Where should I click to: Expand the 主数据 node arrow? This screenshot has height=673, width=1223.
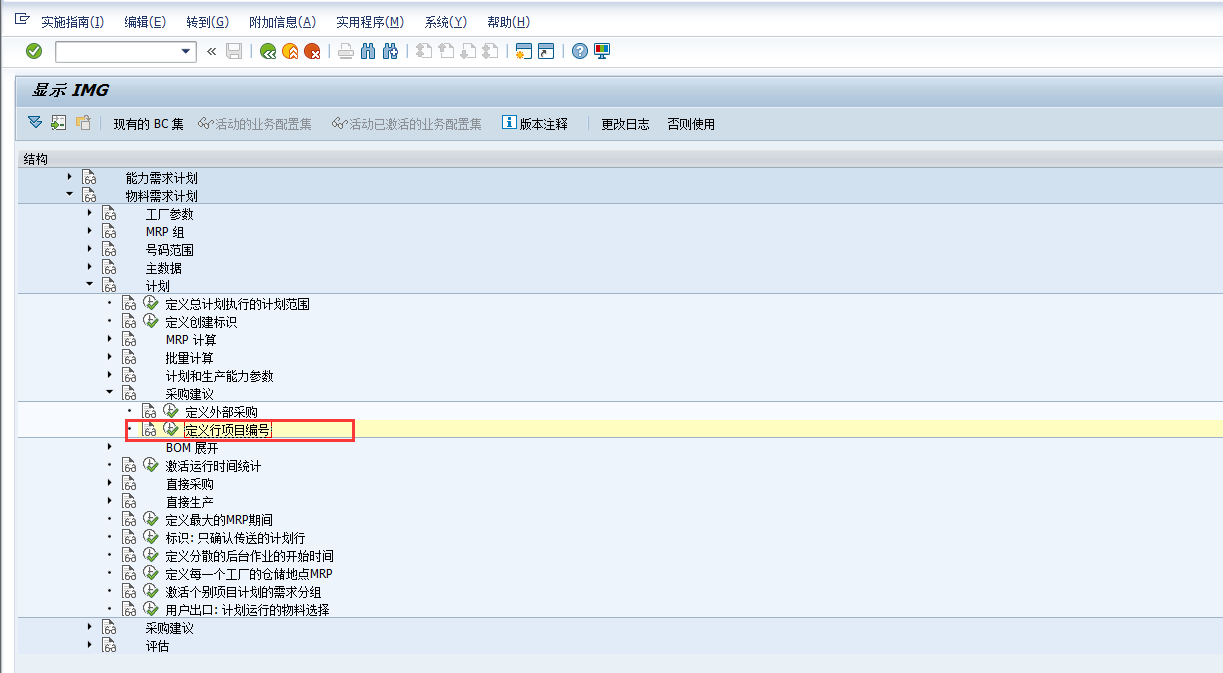pyautogui.click(x=90, y=266)
